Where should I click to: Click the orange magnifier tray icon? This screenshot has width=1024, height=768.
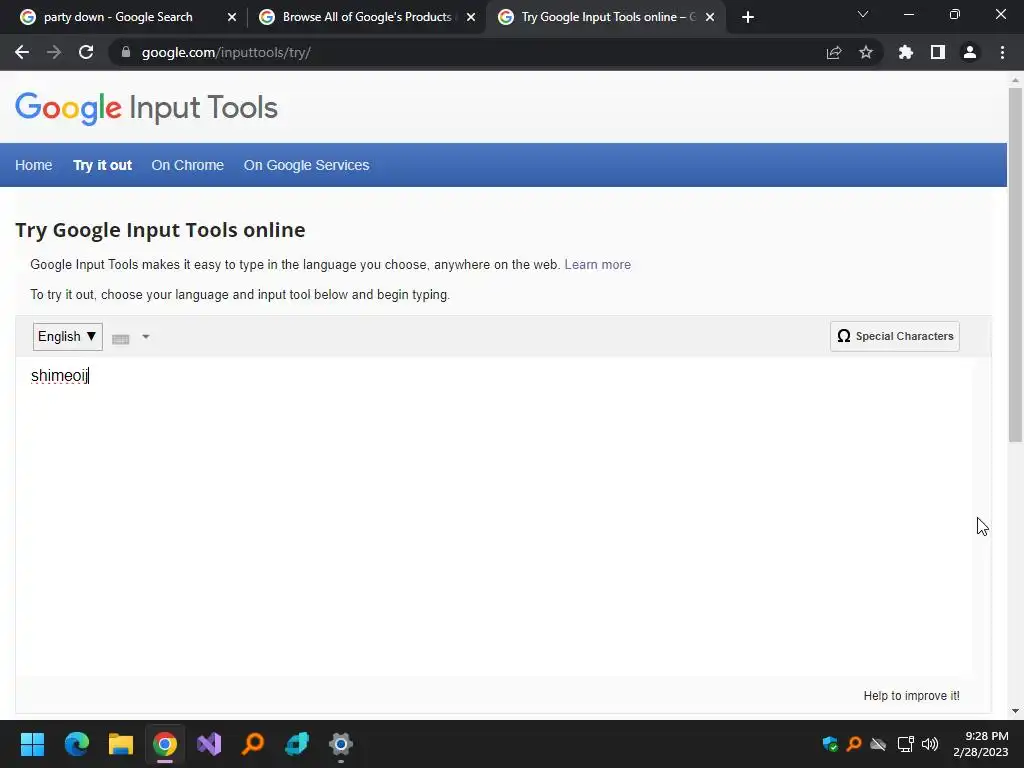(x=854, y=744)
